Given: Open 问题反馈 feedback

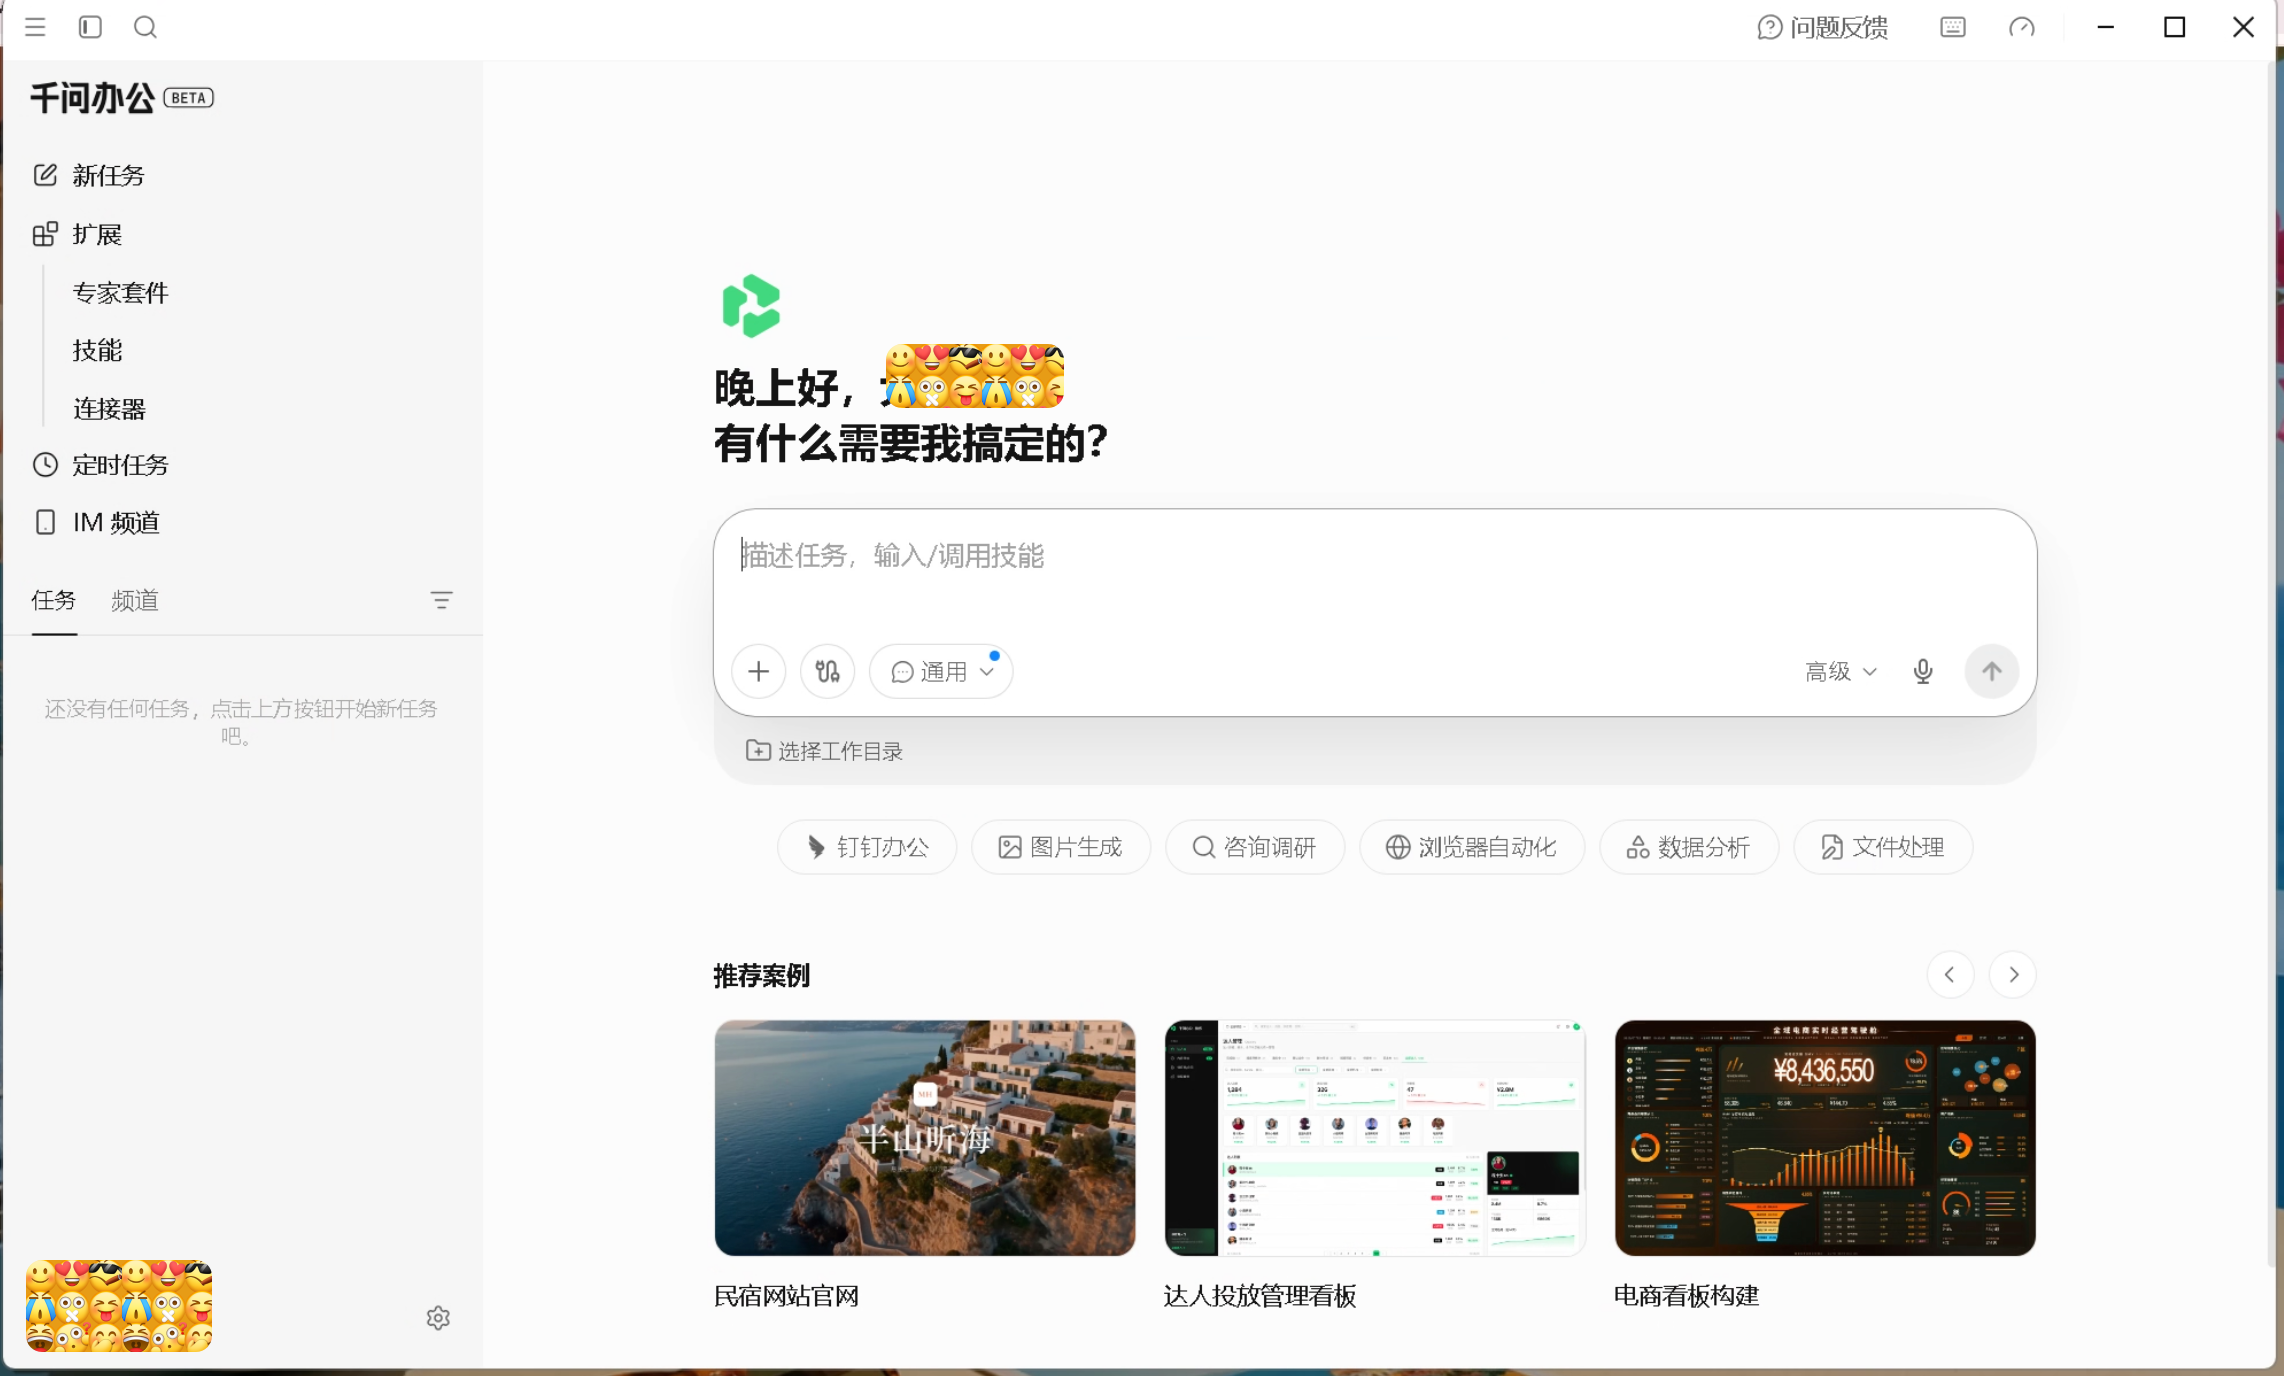Looking at the screenshot, I should pos(1822,27).
